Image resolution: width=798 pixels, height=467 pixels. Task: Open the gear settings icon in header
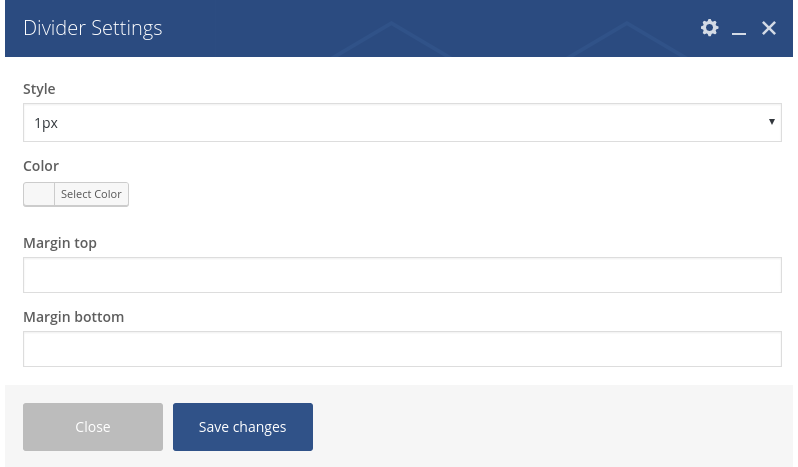pos(709,28)
